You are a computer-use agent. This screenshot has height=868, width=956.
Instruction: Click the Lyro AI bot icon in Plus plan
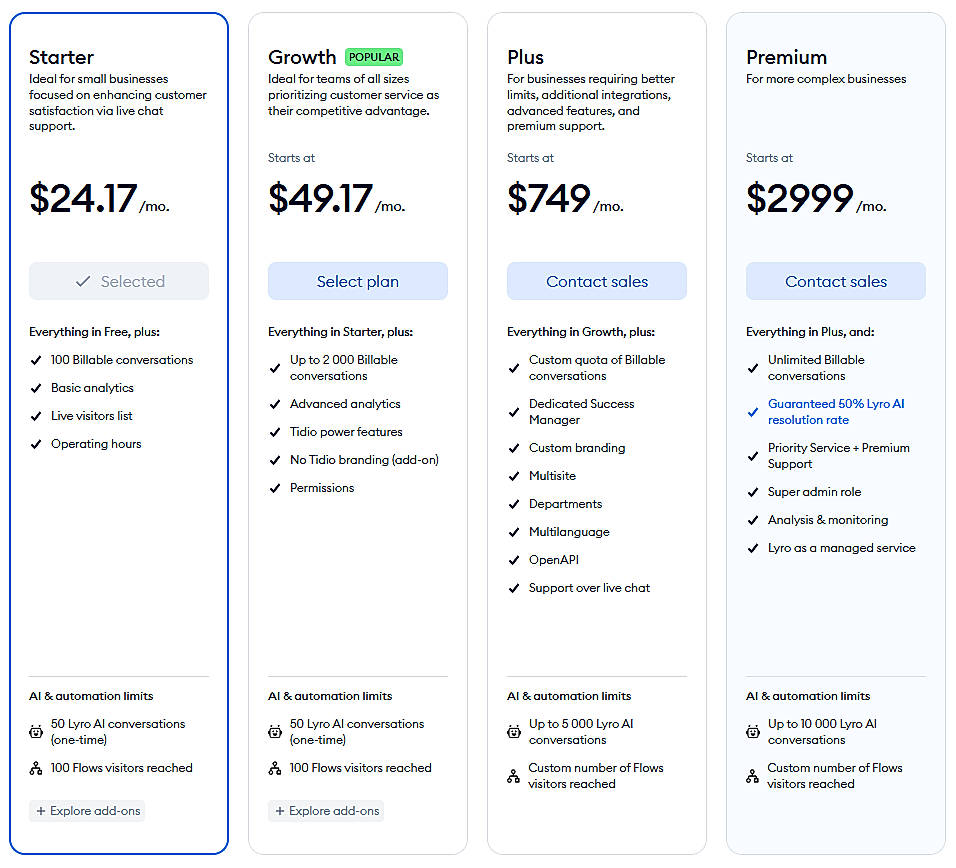click(513, 732)
